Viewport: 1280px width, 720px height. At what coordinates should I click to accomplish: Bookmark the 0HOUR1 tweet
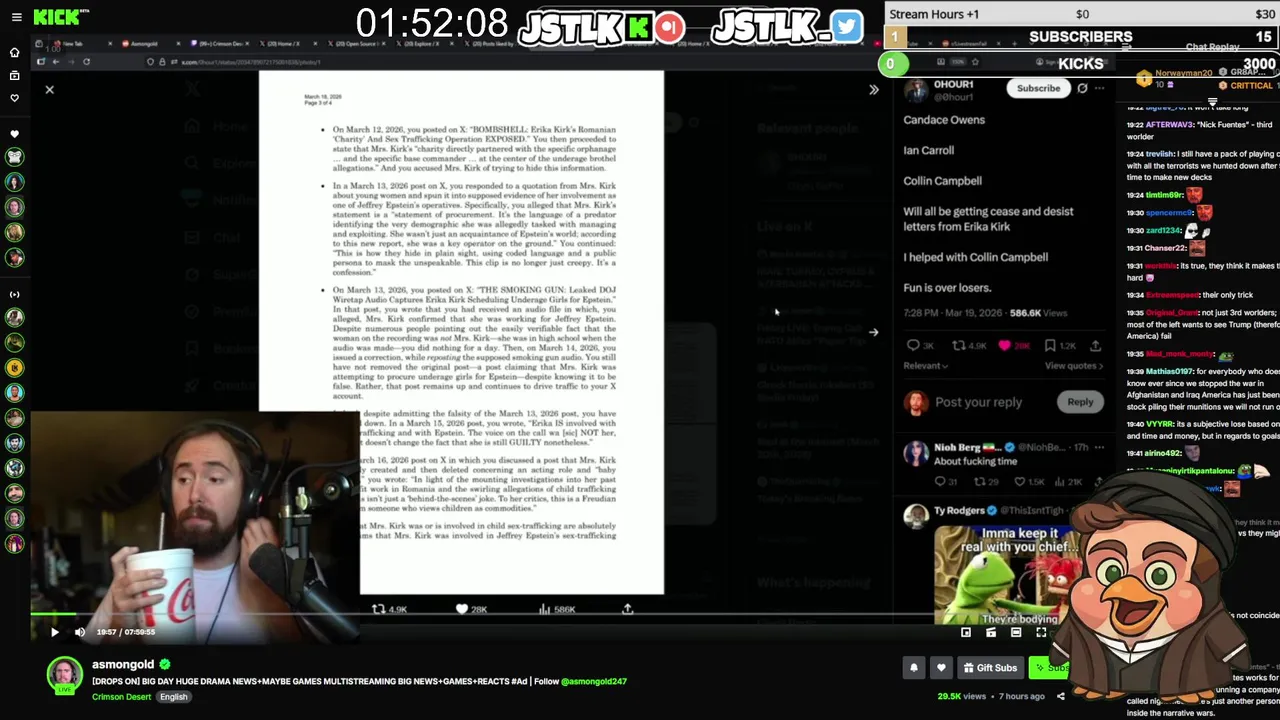1050,346
